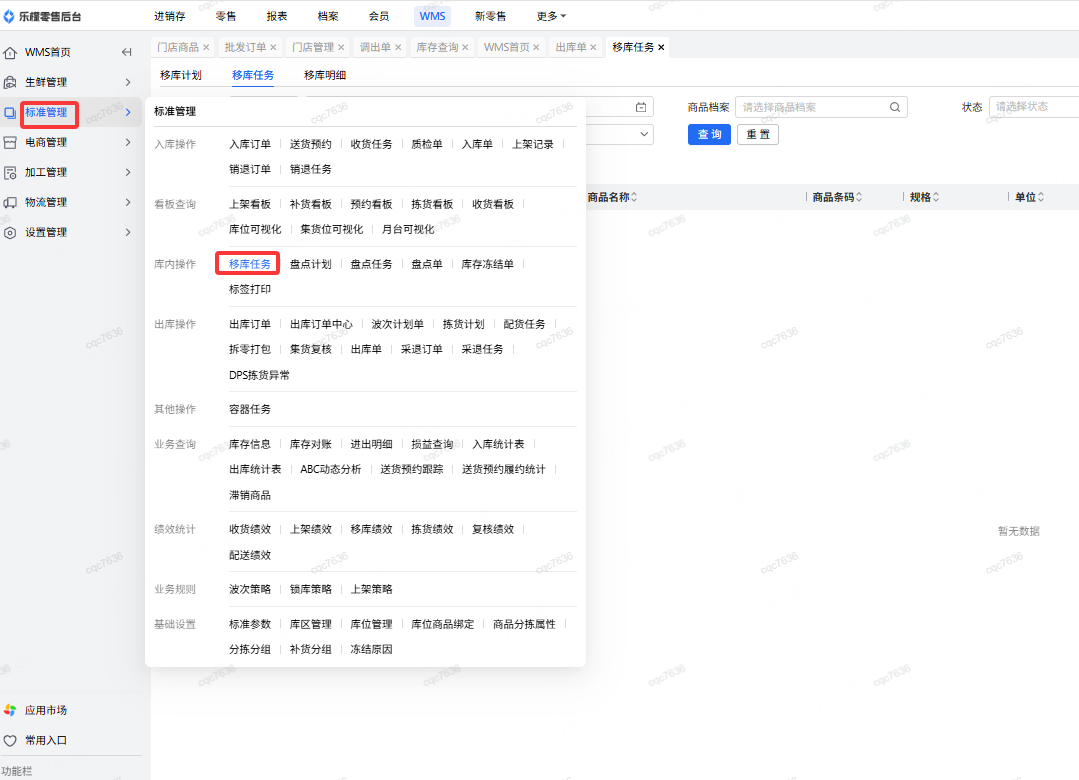Sort by 单位 column arrows
This screenshot has height=780, width=1079.
pyautogui.click(x=1041, y=198)
